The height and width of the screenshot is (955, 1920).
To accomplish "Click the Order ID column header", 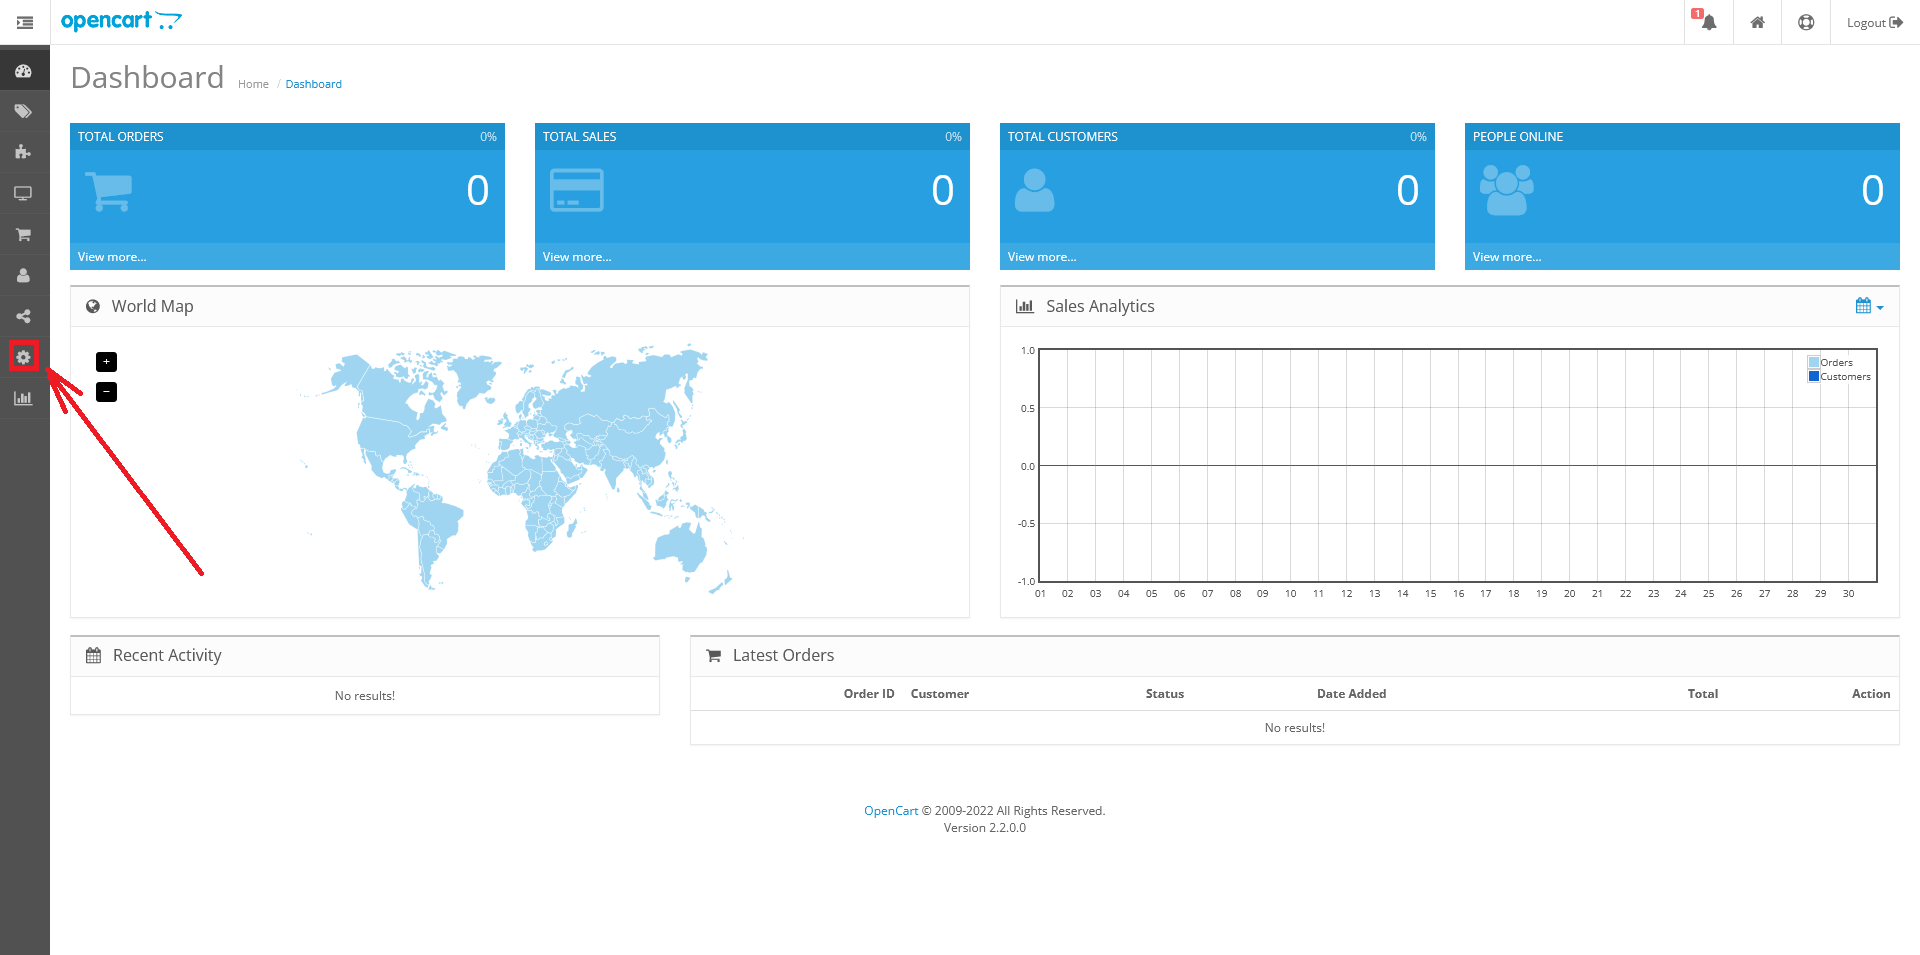I will pyautogui.click(x=869, y=694).
